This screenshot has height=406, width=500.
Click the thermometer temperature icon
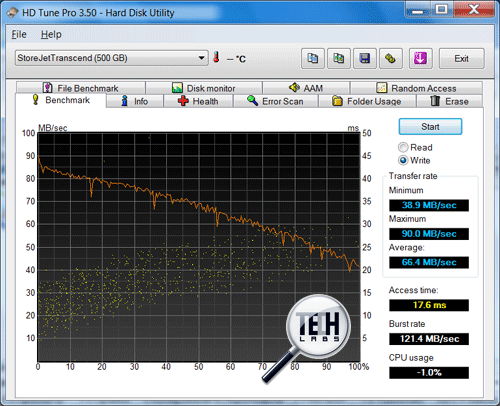(x=216, y=57)
